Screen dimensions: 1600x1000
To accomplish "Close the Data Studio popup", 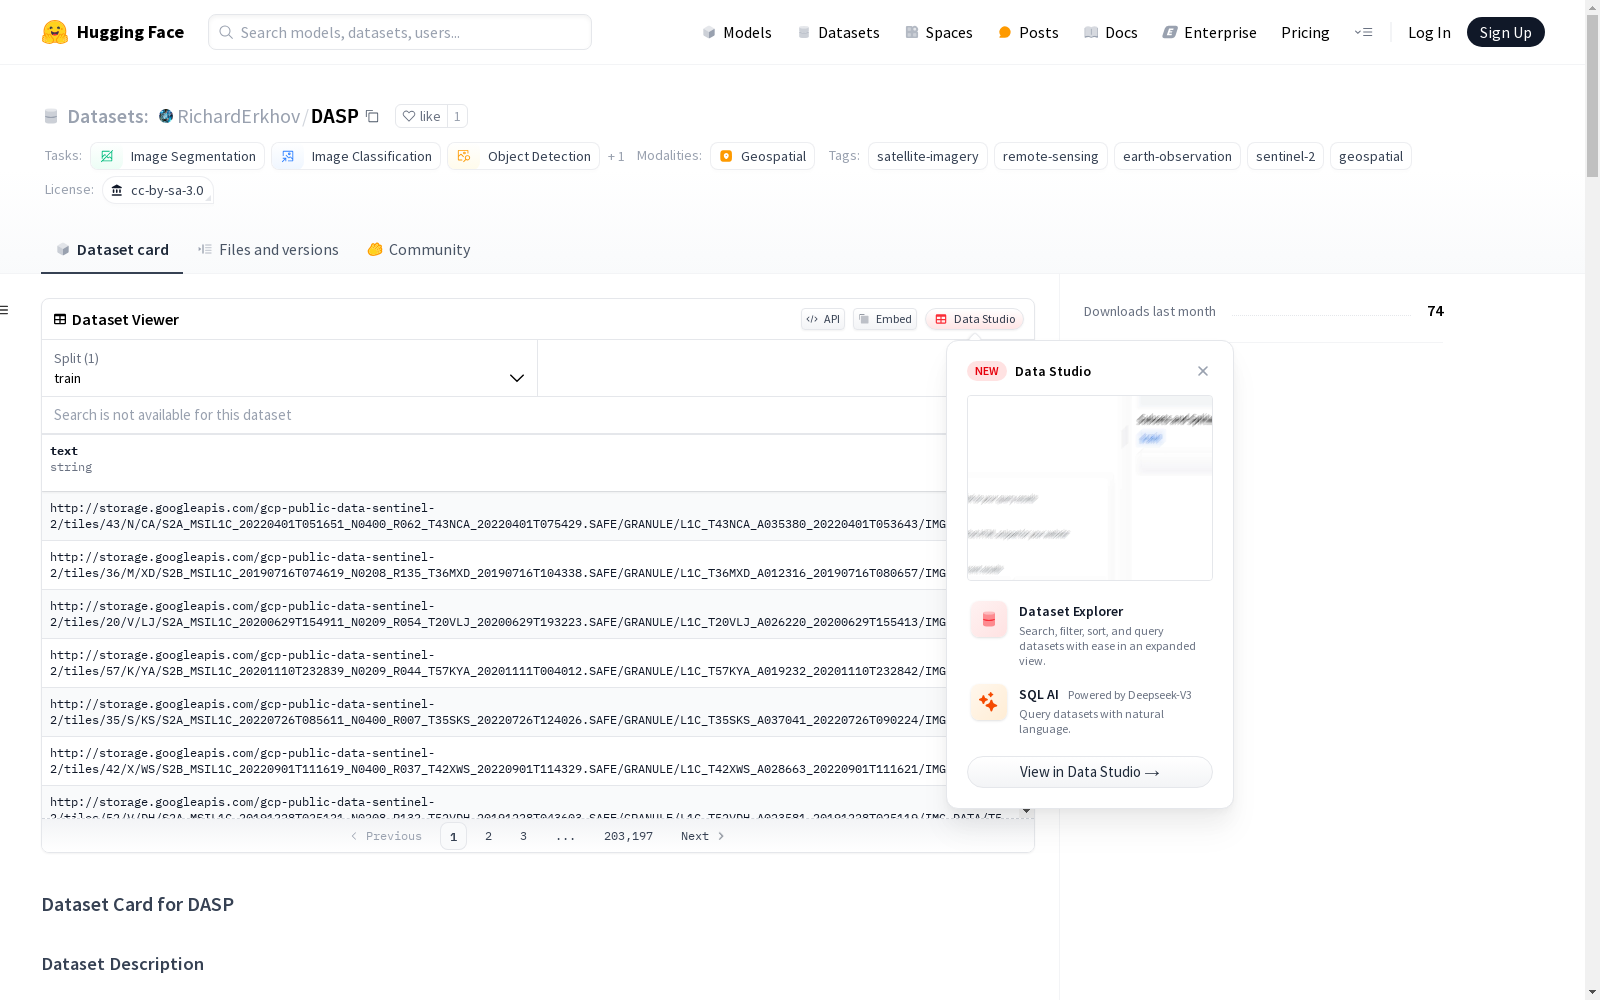I will point(1203,371).
